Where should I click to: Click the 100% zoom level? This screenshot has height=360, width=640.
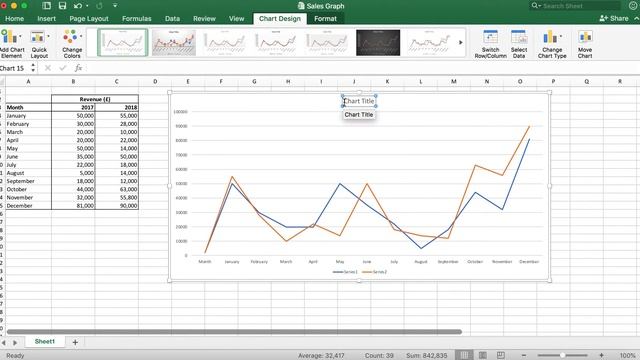point(628,356)
